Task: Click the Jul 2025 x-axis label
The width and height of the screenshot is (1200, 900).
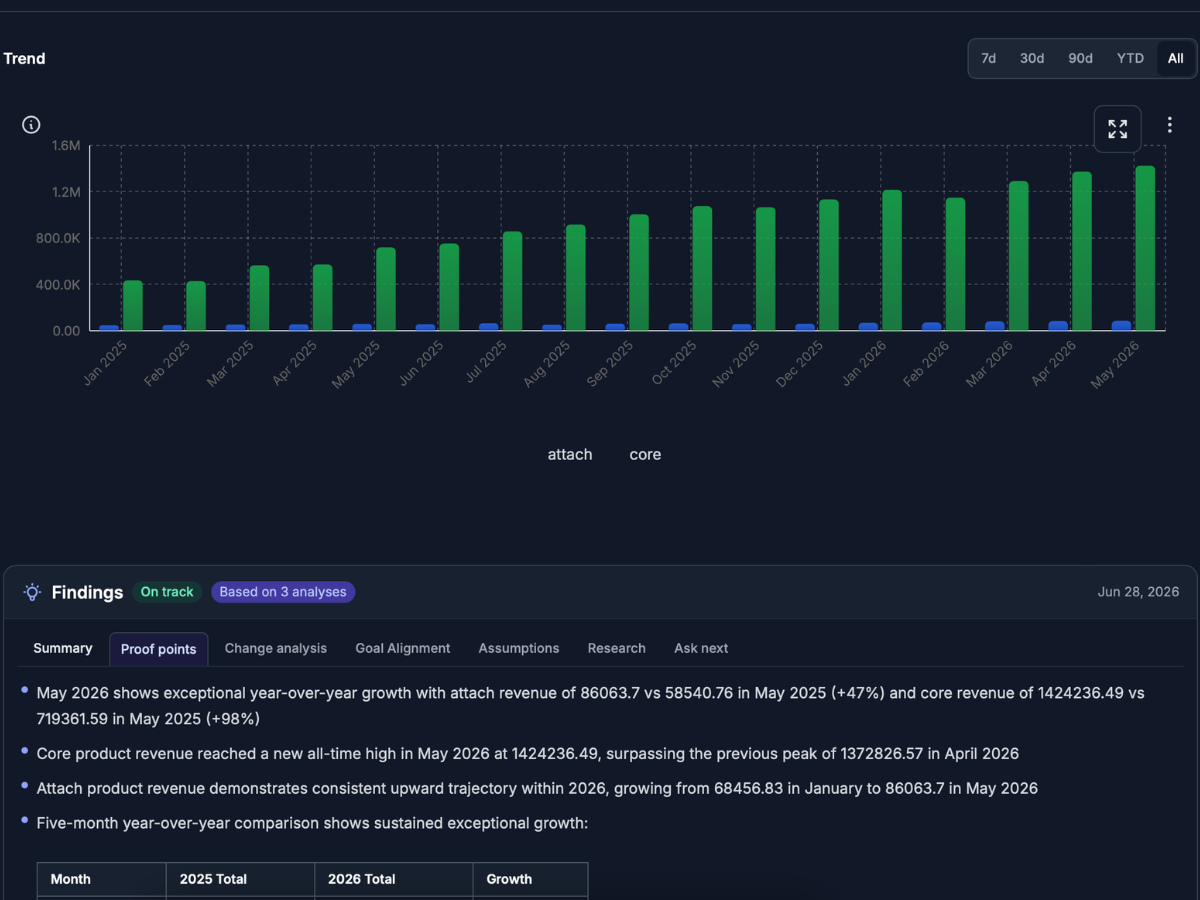Action: [x=487, y=362]
